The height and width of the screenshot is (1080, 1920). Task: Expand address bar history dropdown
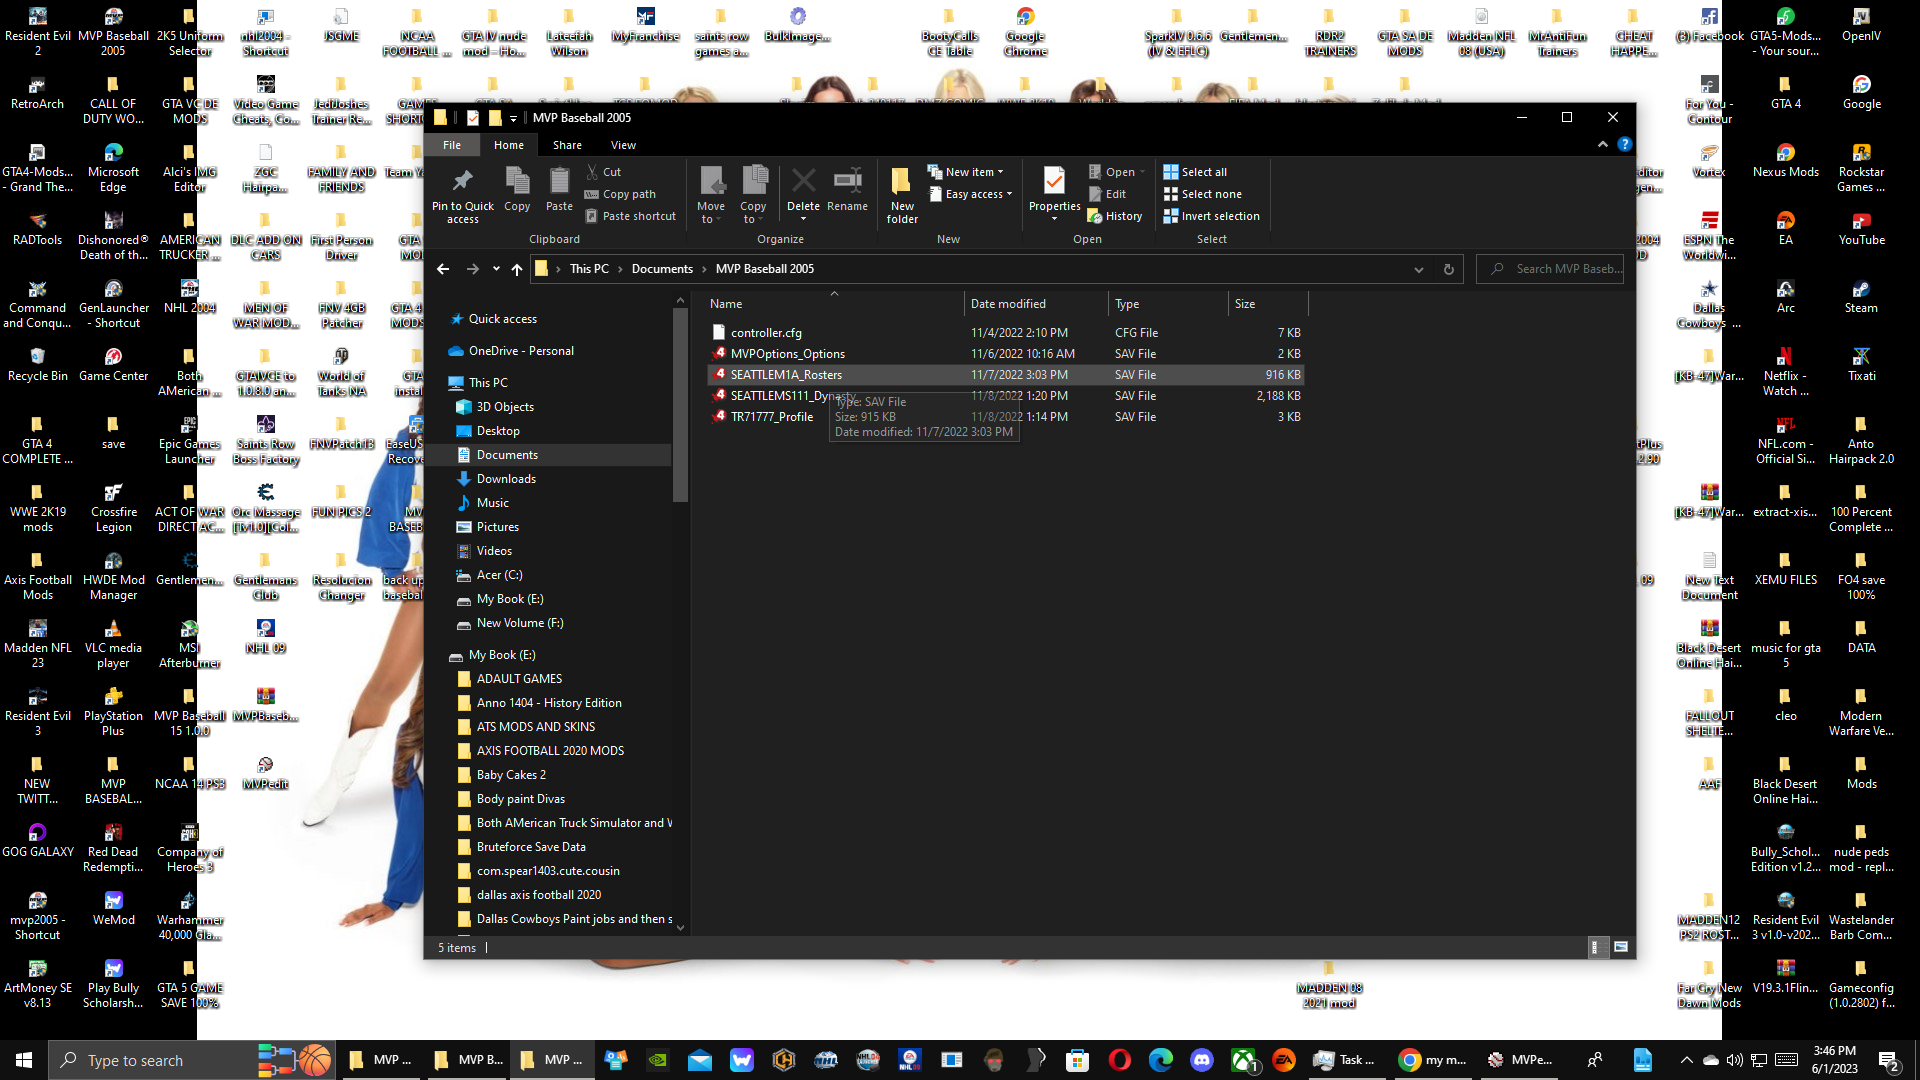click(1418, 269)
